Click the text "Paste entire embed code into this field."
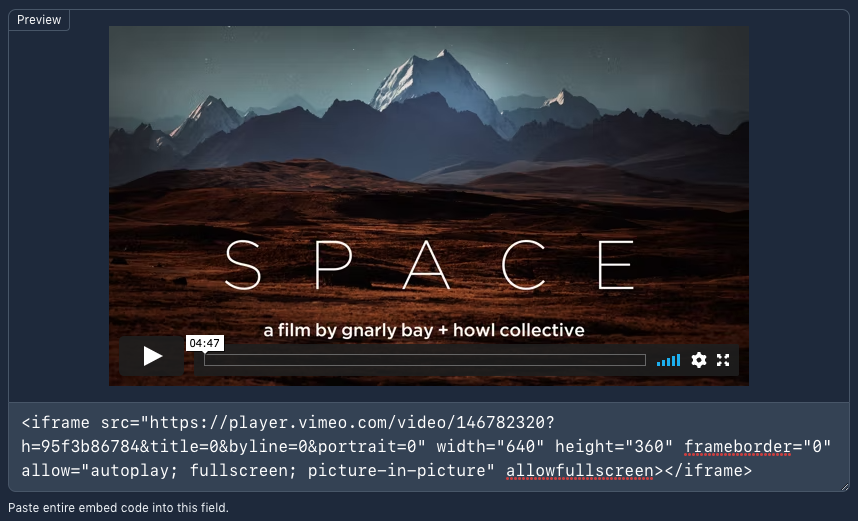 point(118,508)
